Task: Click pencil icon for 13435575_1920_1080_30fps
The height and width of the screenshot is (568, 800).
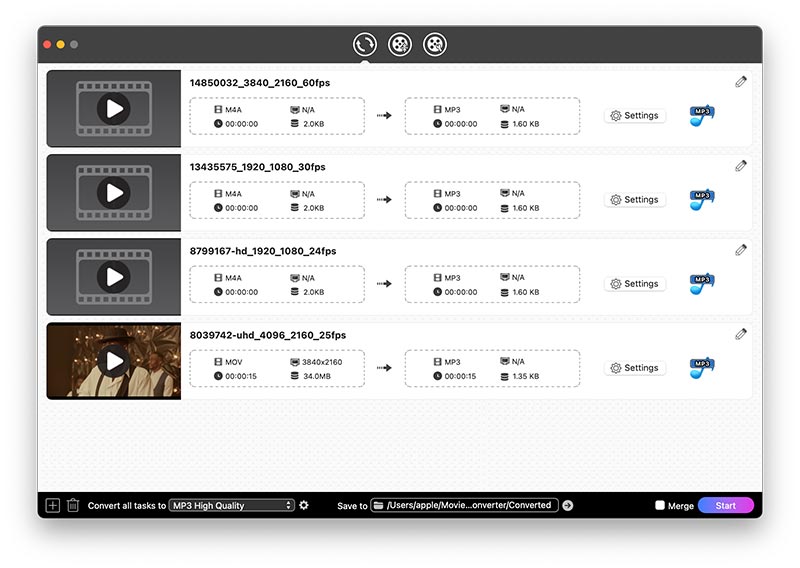Action: pyautogui.click(x=740, y=166)
